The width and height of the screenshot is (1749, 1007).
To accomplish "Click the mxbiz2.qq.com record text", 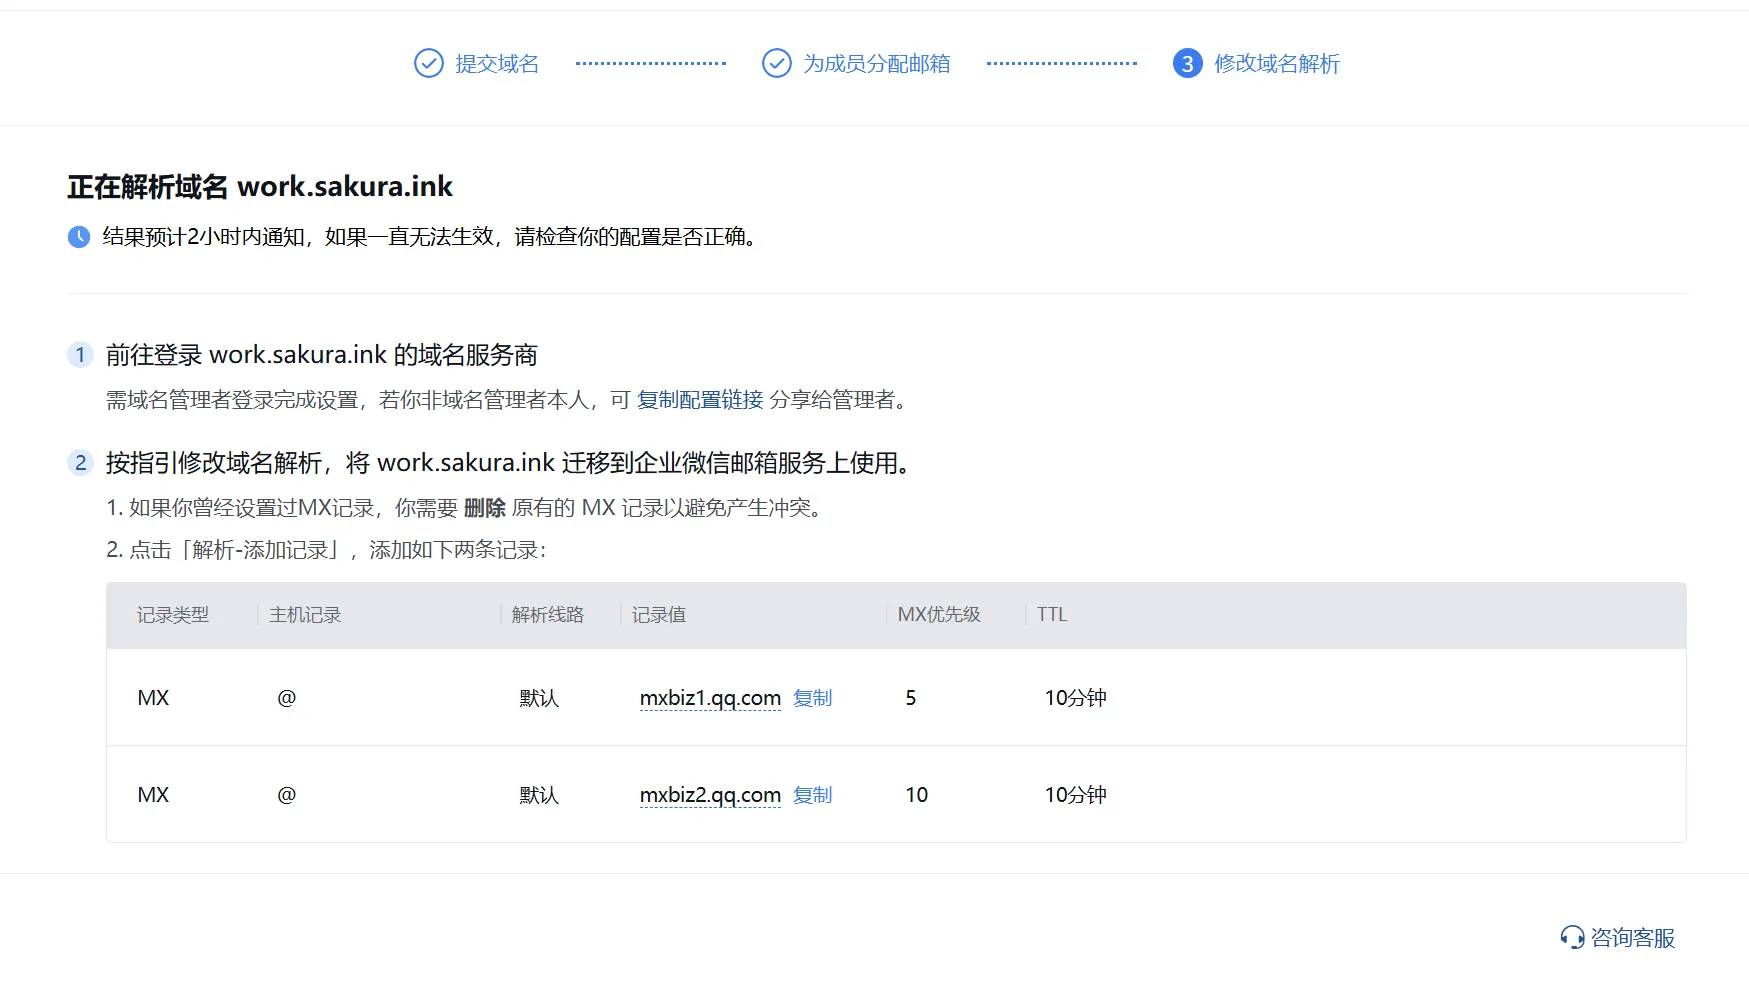I will point(710,795).
